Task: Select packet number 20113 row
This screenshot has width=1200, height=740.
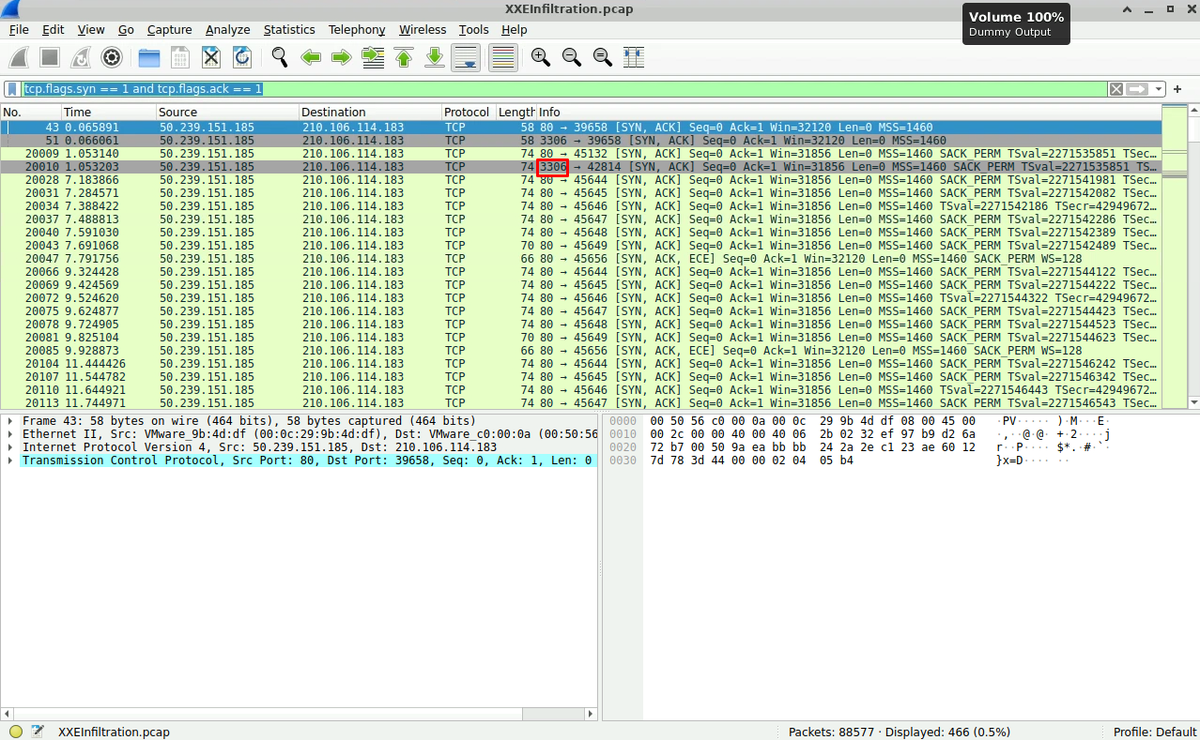Action: pyautogui.click(x=582, y=402)
